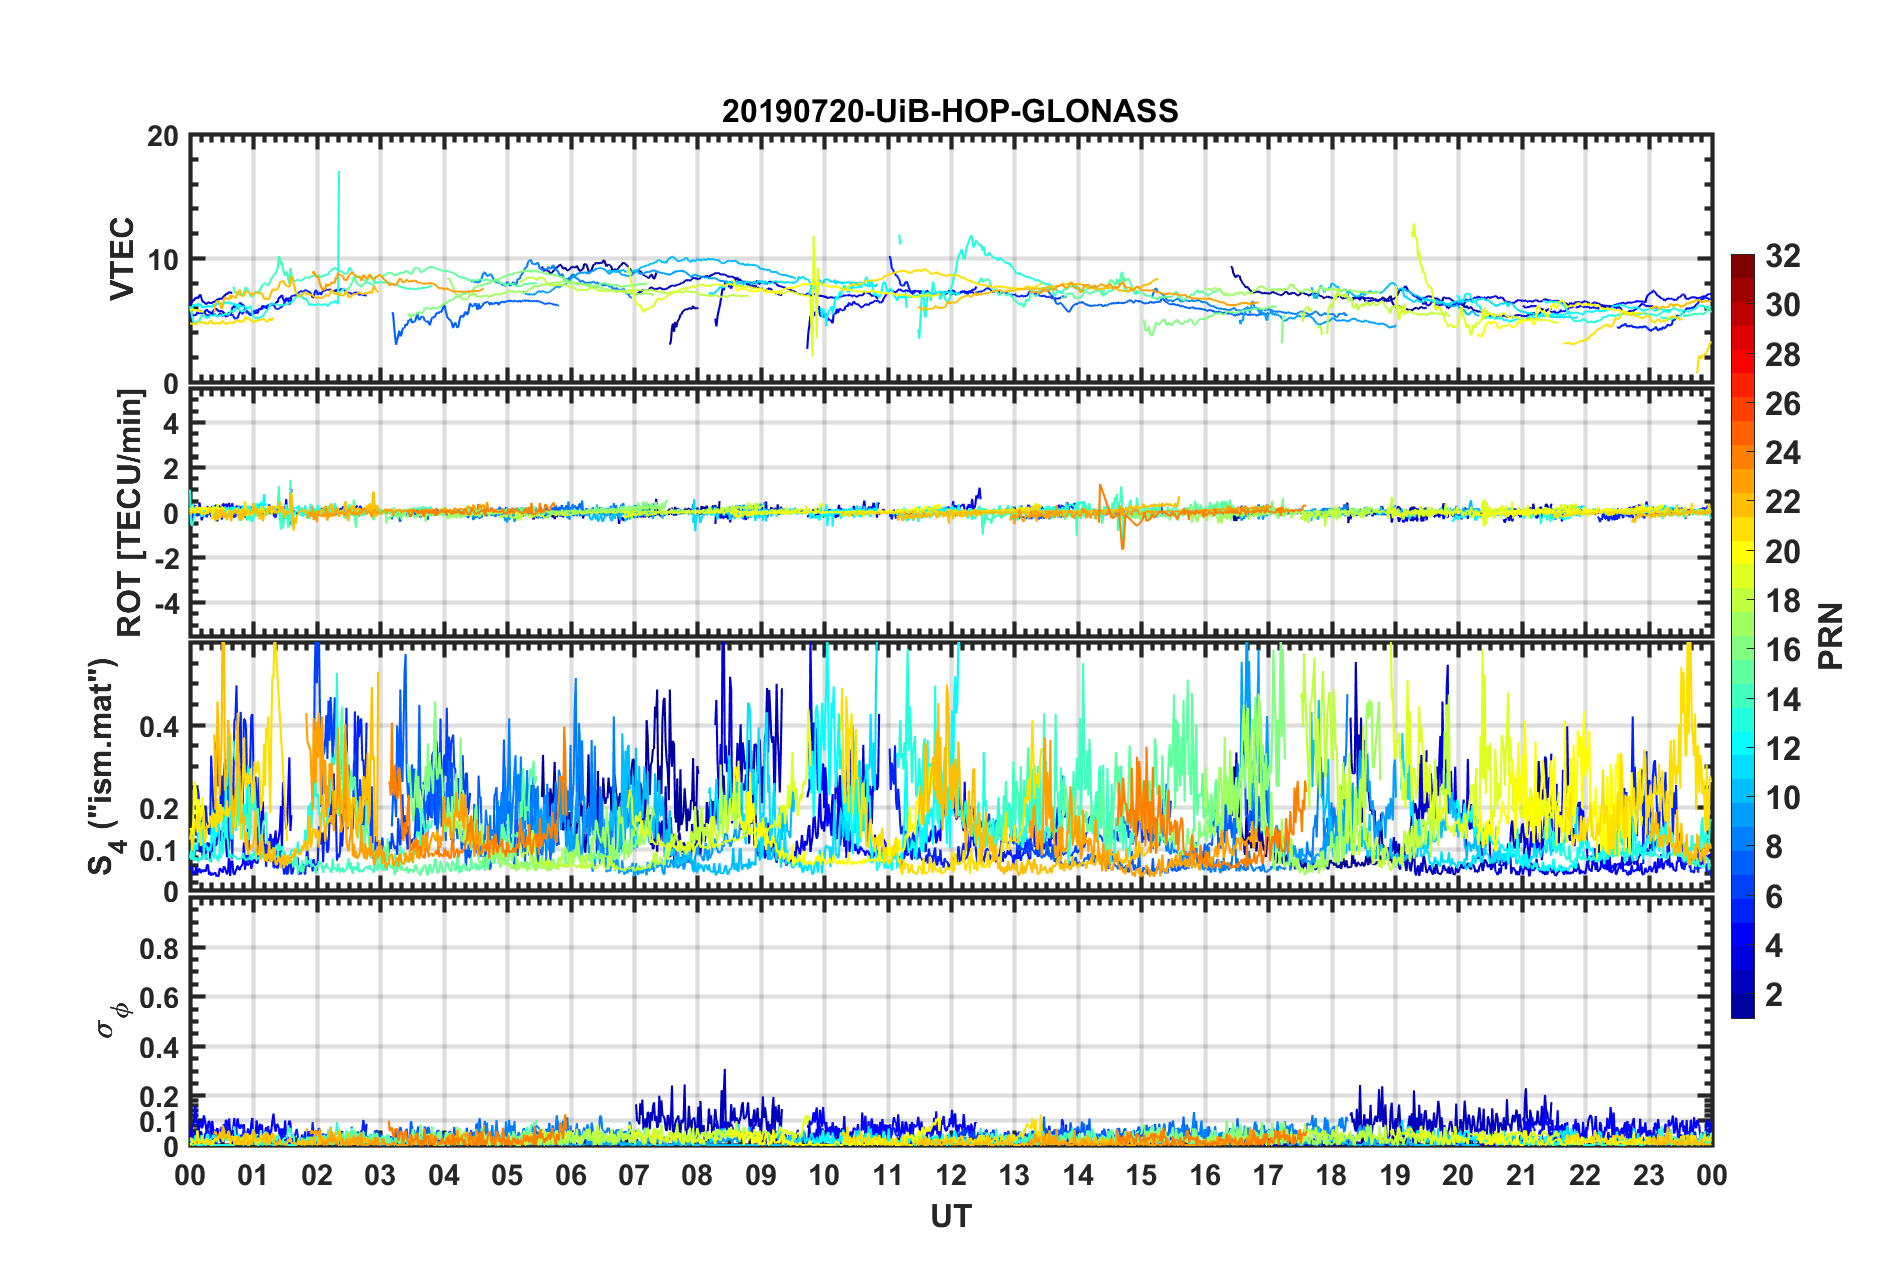This screenshot has height=1272, width=1902.
Task: Click colorbar tick label 8
Action: pos(1774,847)
